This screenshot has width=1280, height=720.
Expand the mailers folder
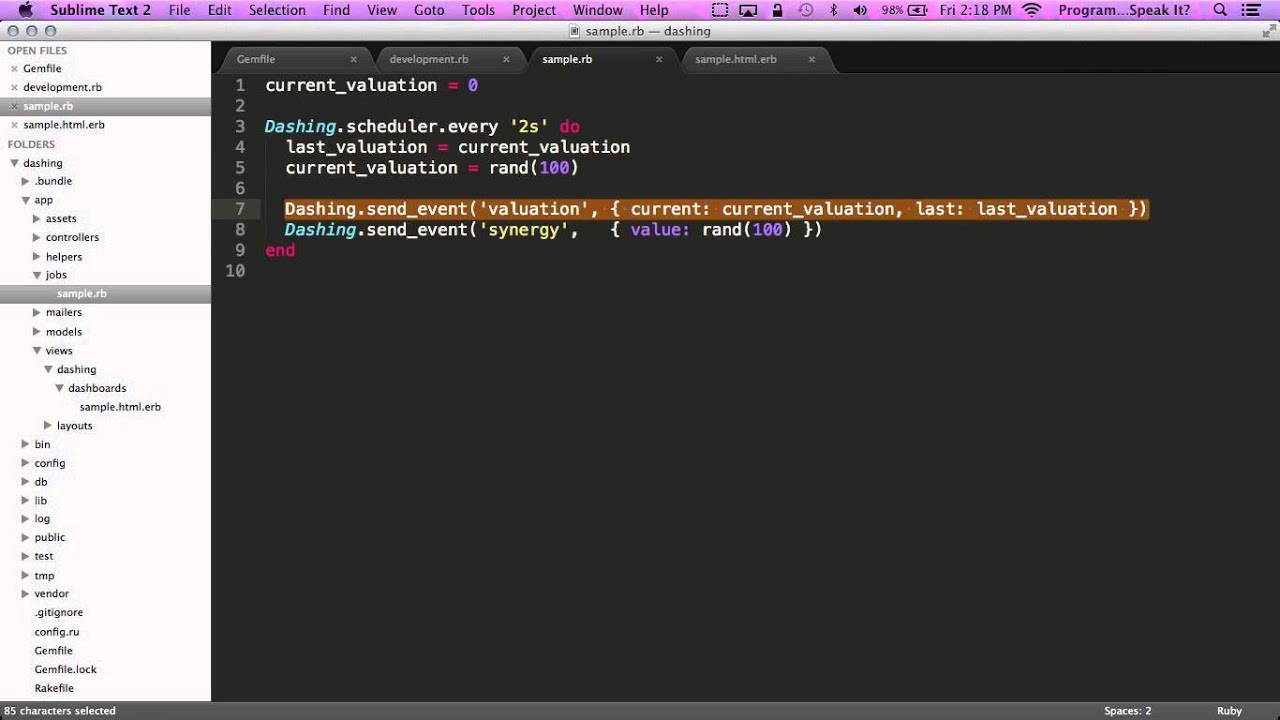click(37, 313)
